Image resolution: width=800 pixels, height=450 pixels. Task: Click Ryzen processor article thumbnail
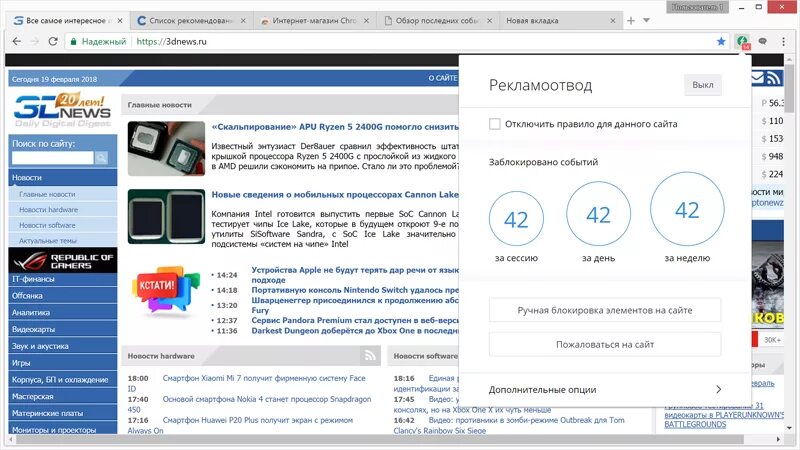pyautogui.click(x=166, y=148)
